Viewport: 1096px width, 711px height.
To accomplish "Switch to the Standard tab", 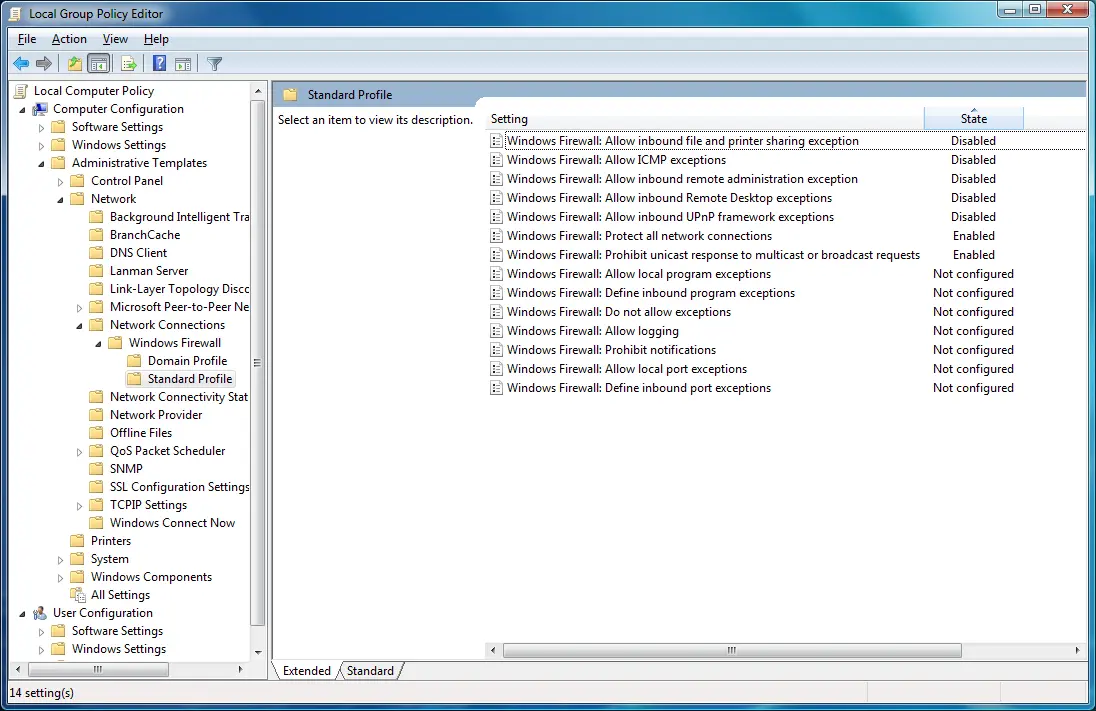I will point(370,671).
